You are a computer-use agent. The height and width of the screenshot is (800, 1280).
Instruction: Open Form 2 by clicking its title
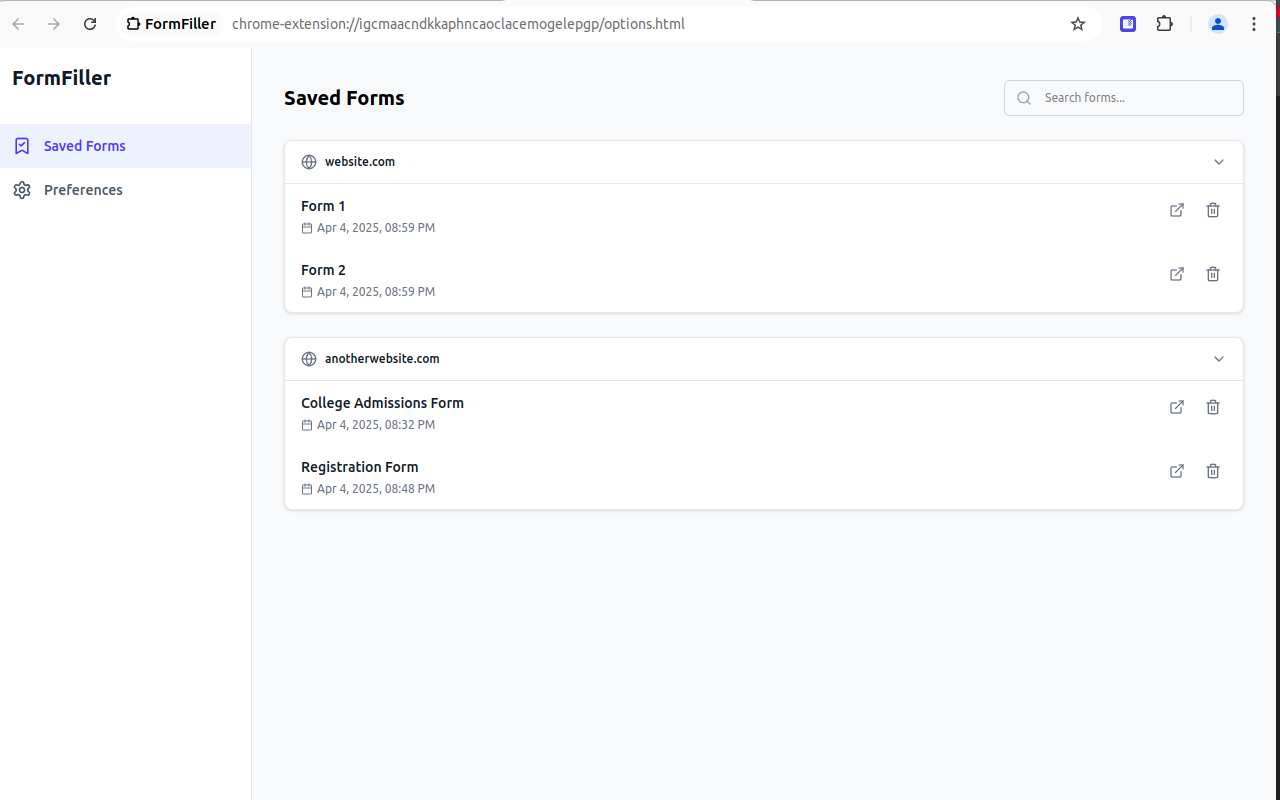click(x=323, y=269)
